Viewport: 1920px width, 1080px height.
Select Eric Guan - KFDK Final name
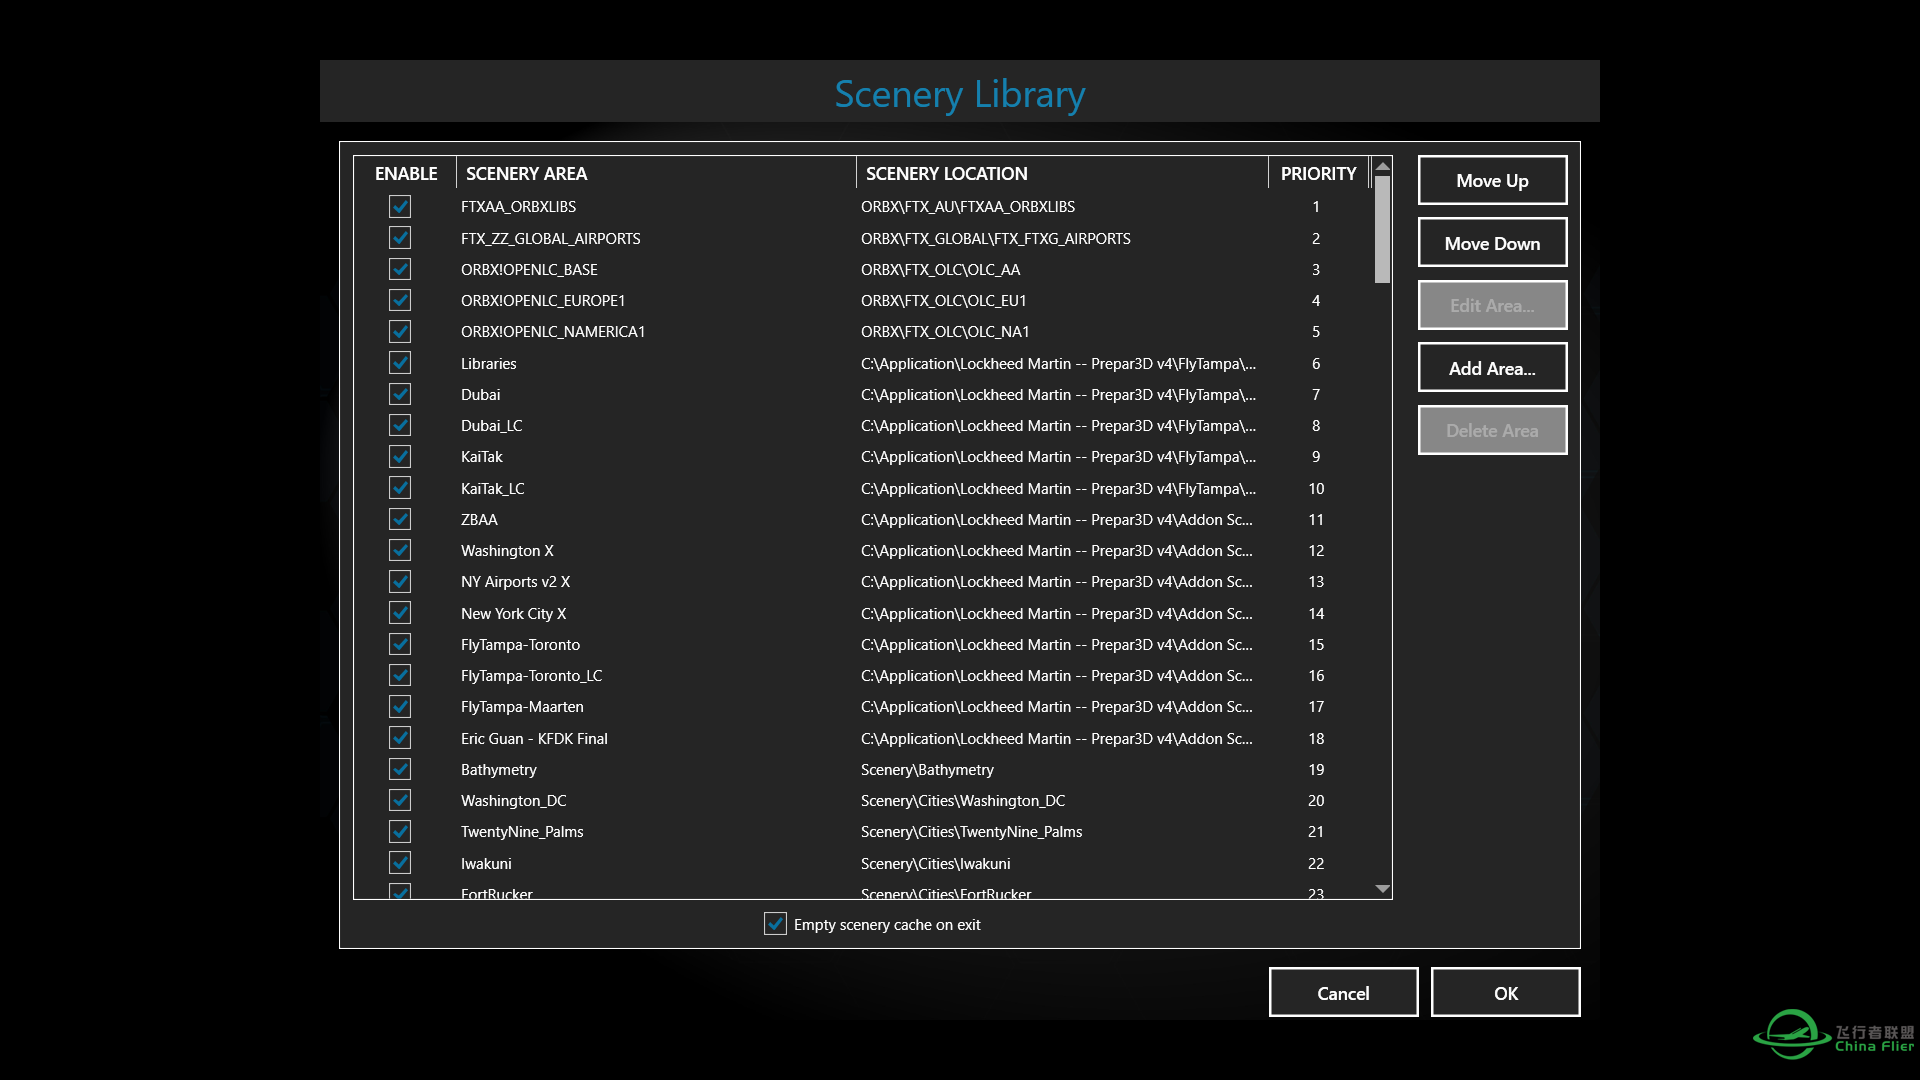(534, 738)
